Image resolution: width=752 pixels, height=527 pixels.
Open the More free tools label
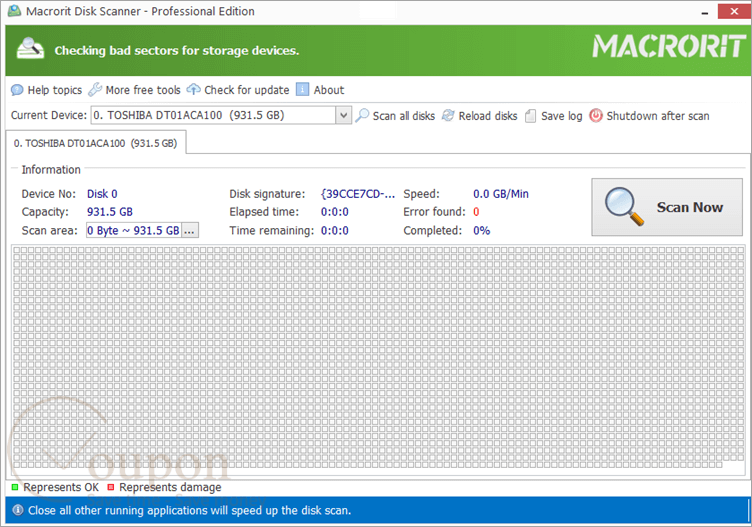coord(143,90)
